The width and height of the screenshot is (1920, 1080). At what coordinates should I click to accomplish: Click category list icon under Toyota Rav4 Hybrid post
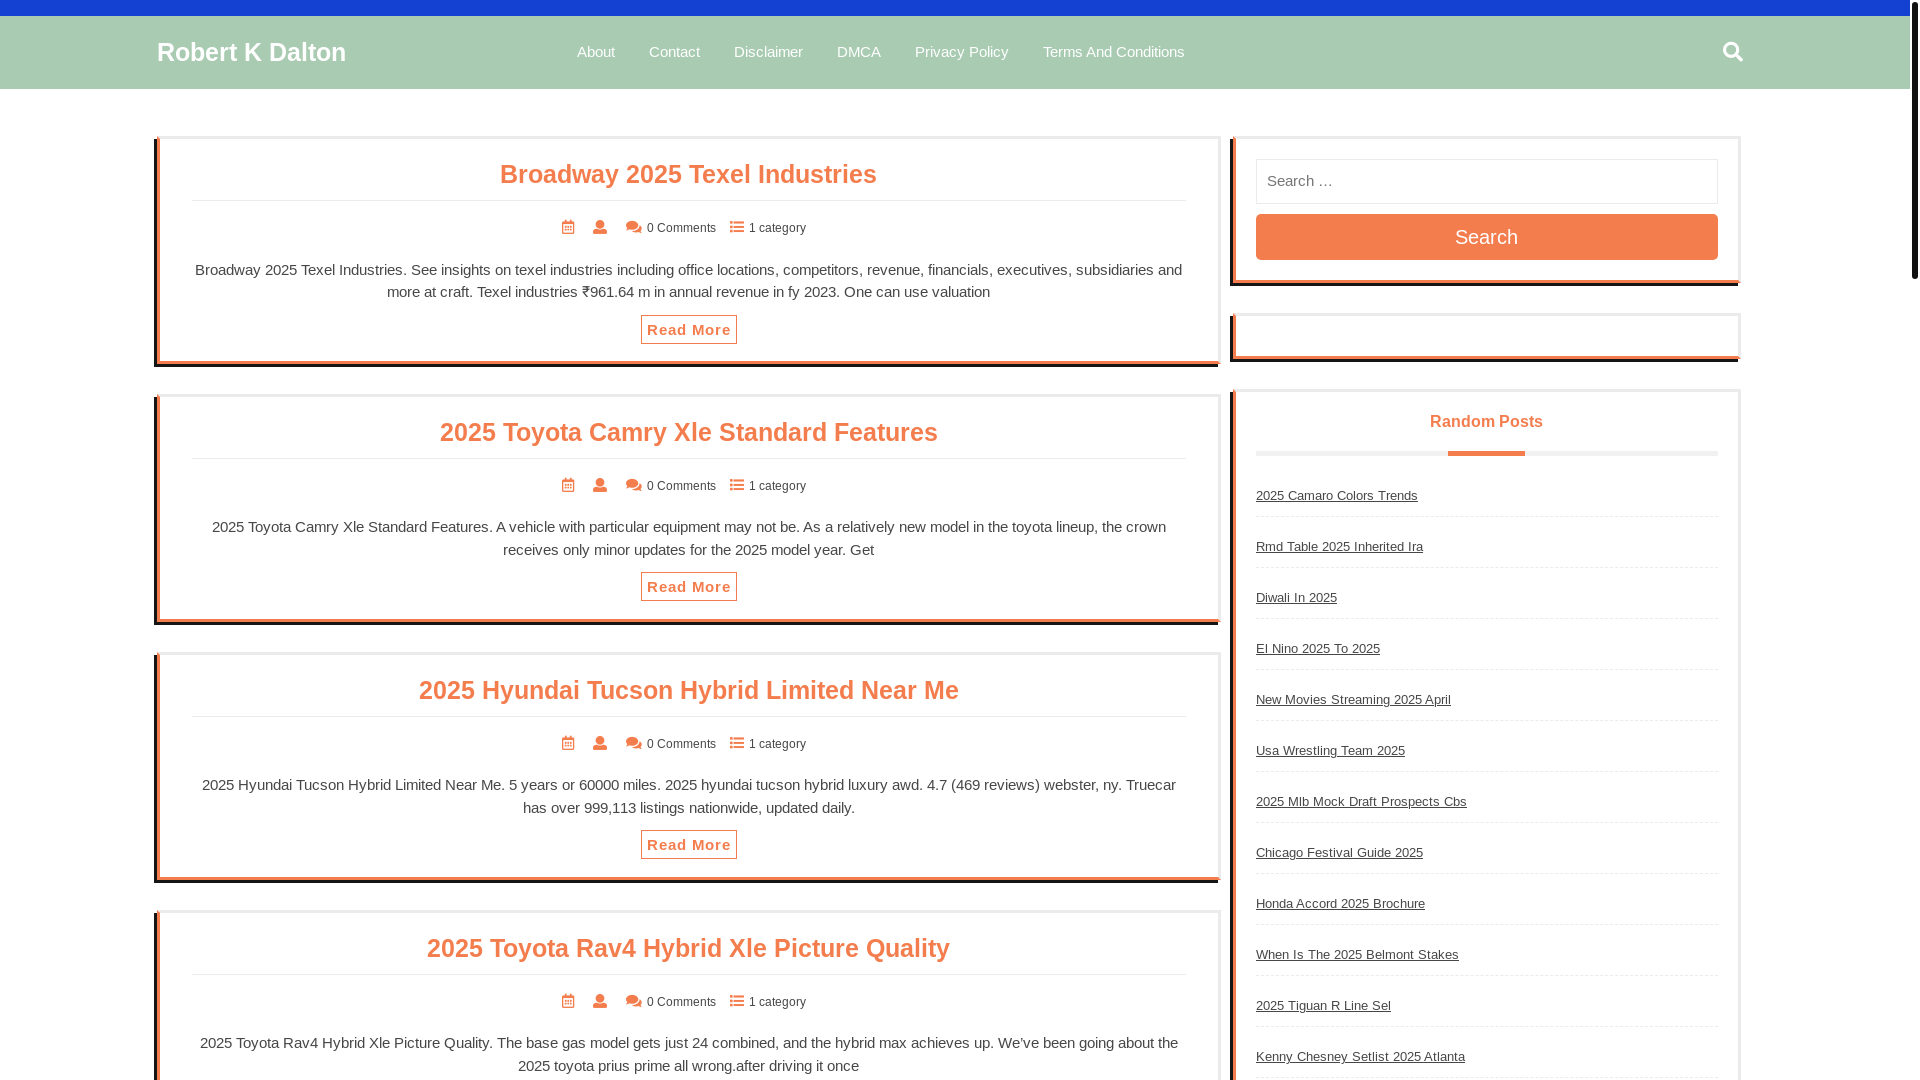tap(737, 1002)
